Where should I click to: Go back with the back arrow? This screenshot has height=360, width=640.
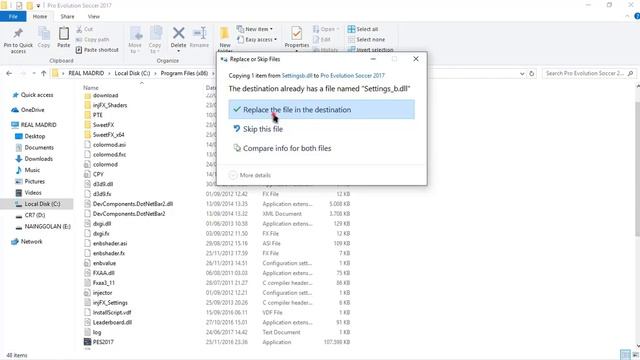point(9,73)
